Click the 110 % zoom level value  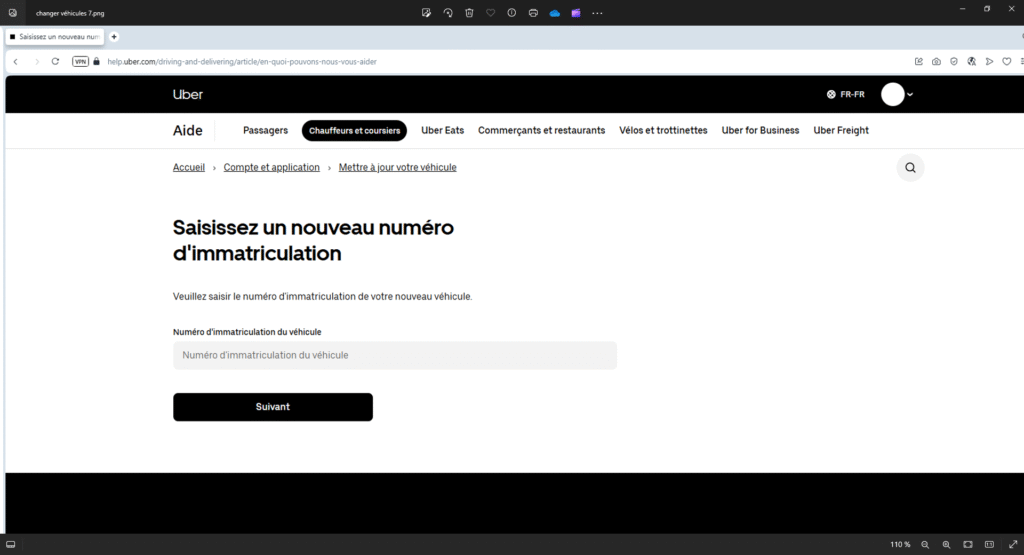coord(900,545)
